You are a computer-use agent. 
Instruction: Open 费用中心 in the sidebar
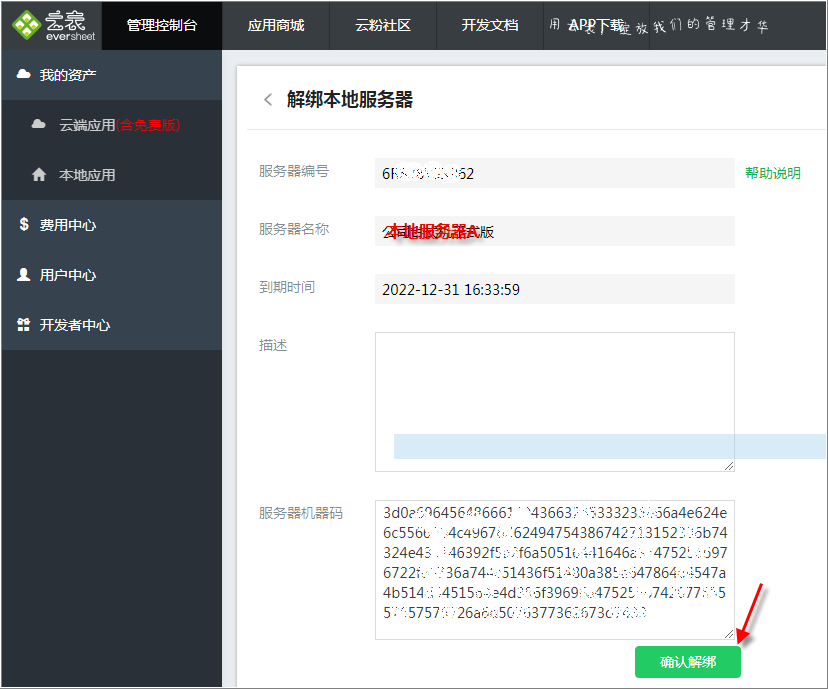[111, 225]
